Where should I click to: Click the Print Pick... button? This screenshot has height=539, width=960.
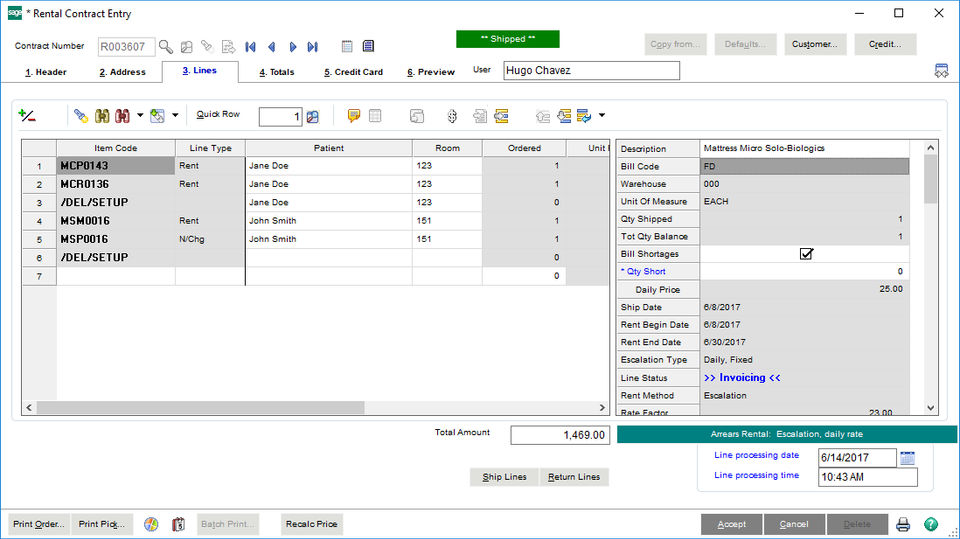point(102,524)
